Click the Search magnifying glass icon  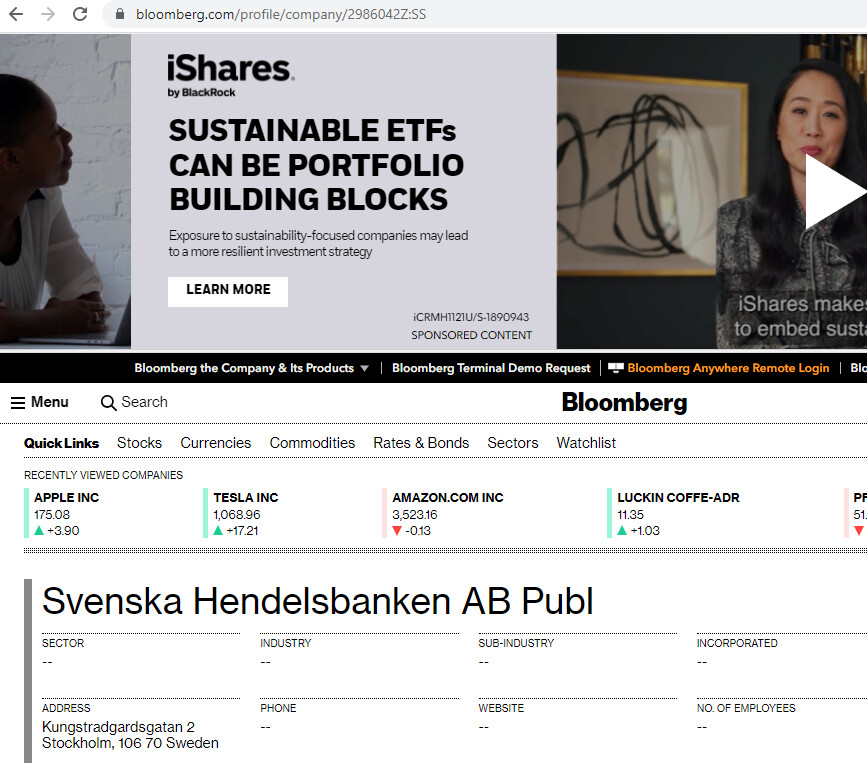point(109,402)
